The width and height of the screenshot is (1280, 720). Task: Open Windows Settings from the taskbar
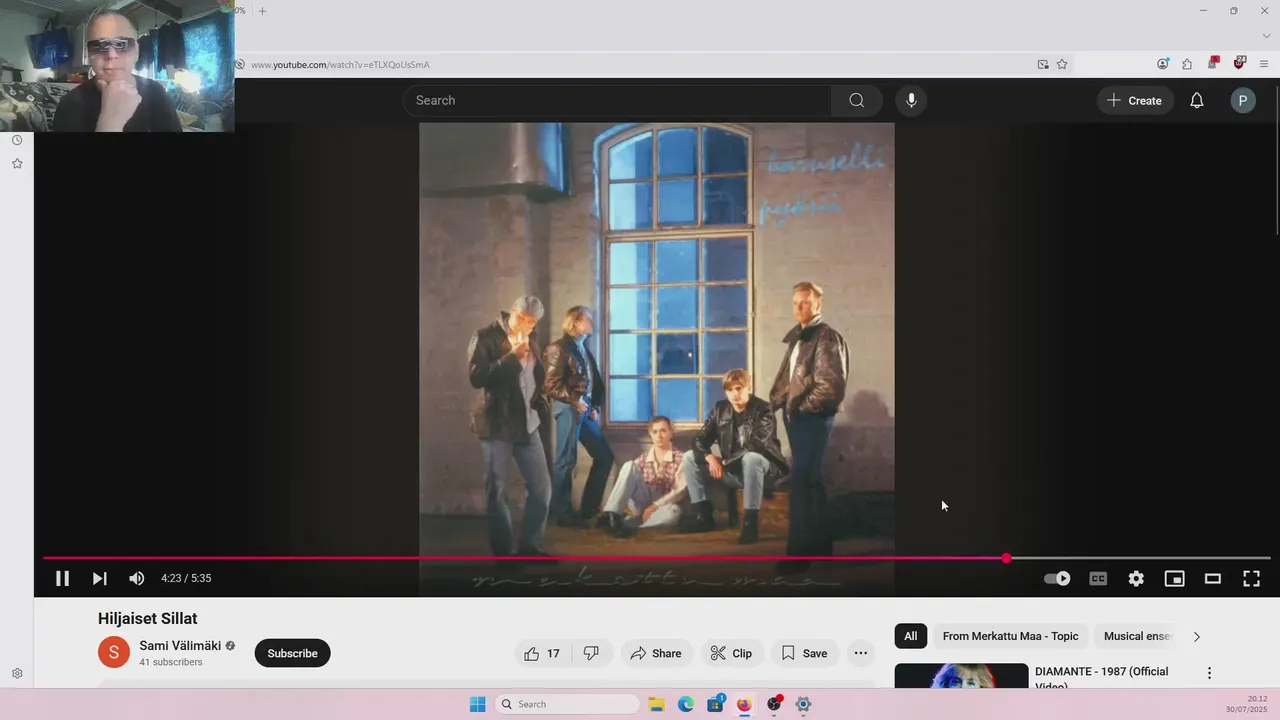[x=803, y=704]
